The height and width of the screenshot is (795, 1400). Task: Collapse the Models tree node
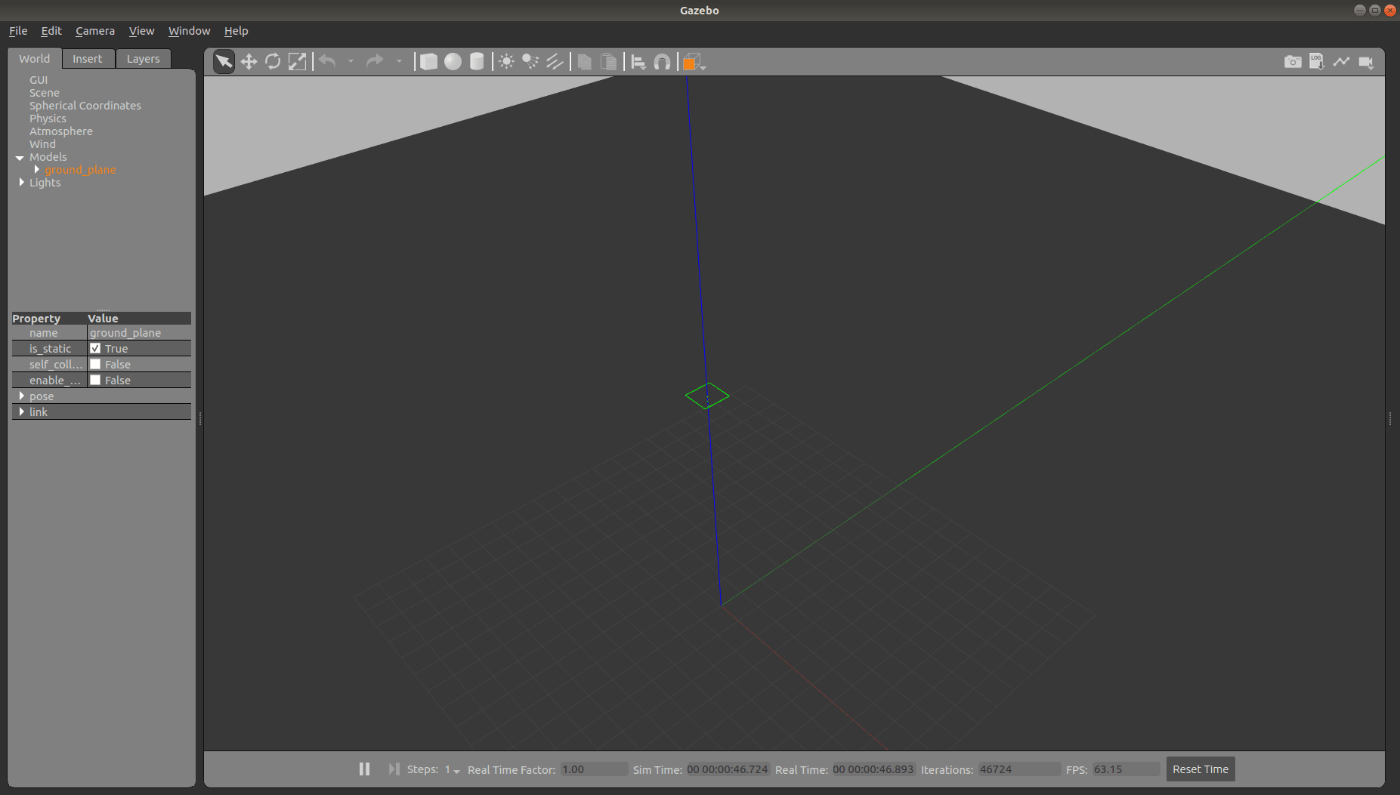pos(19,158)
